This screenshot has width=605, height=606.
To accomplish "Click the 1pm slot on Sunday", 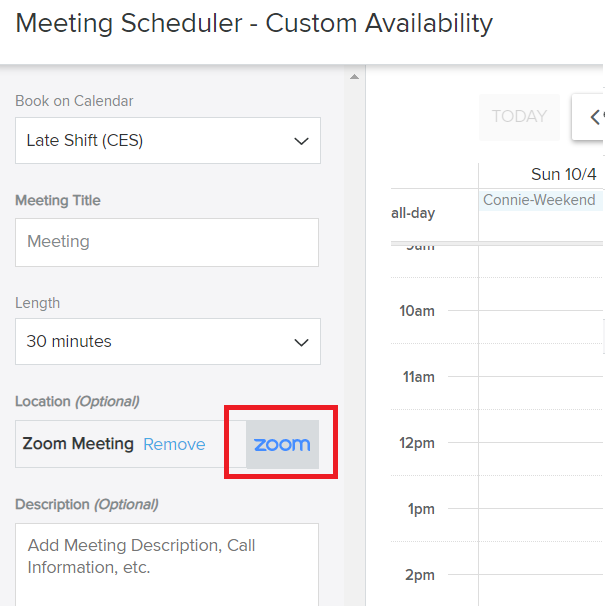I will click(540, 524).
